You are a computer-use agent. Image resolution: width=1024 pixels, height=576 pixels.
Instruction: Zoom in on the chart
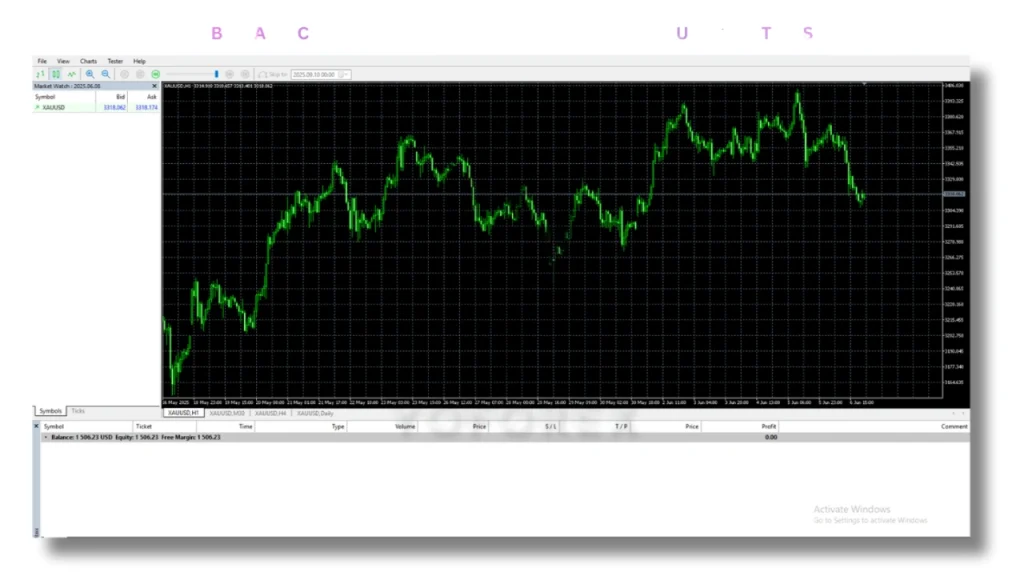[89, 74]
